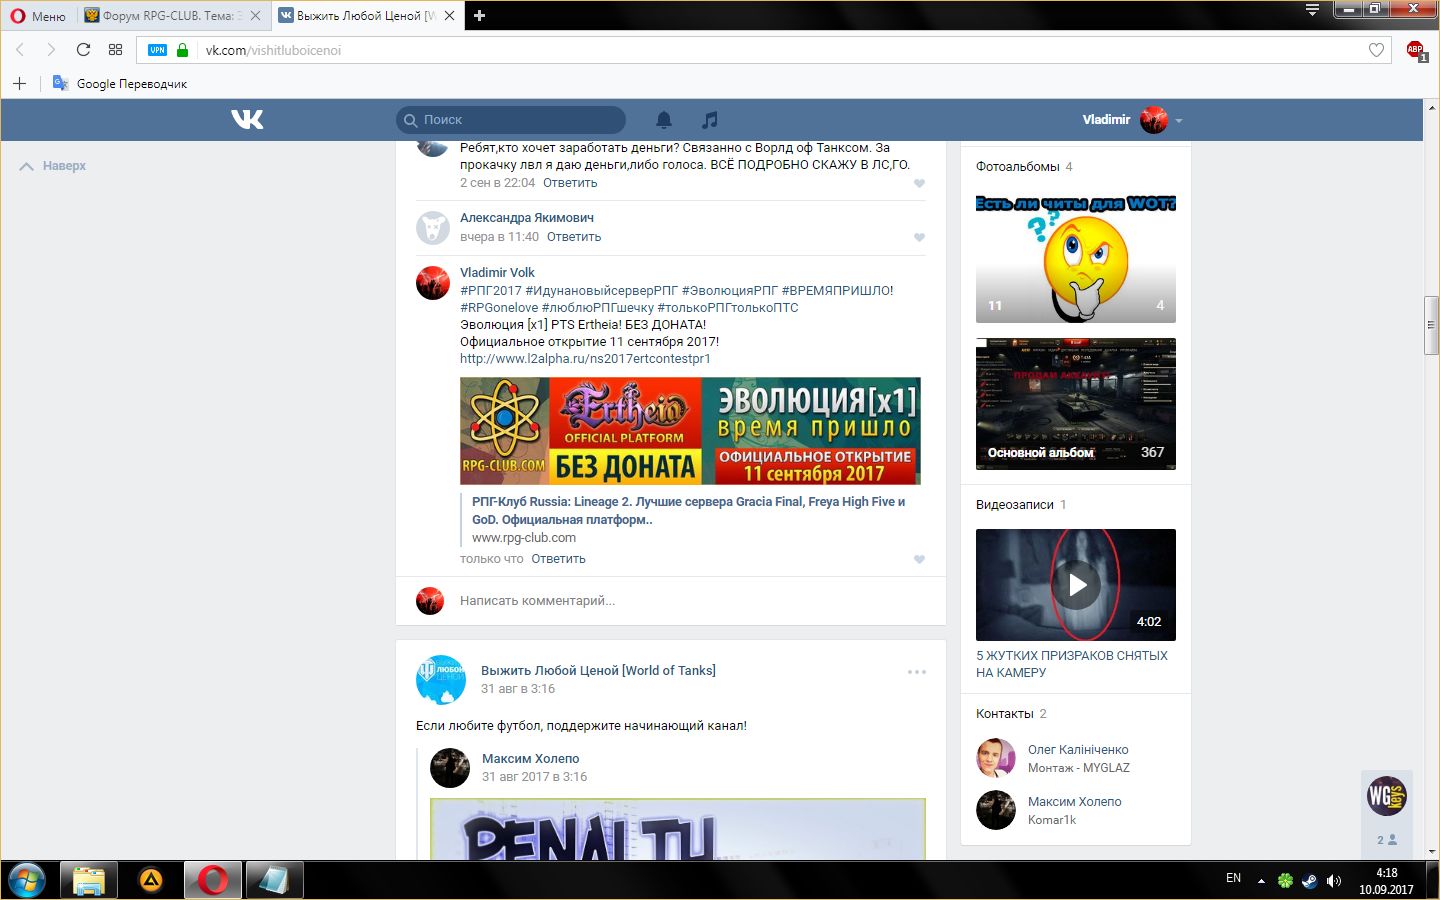The height and width of the screenshot is (900, 1440).
Task: Open the volume control in tray
Action: point(1333,881)
